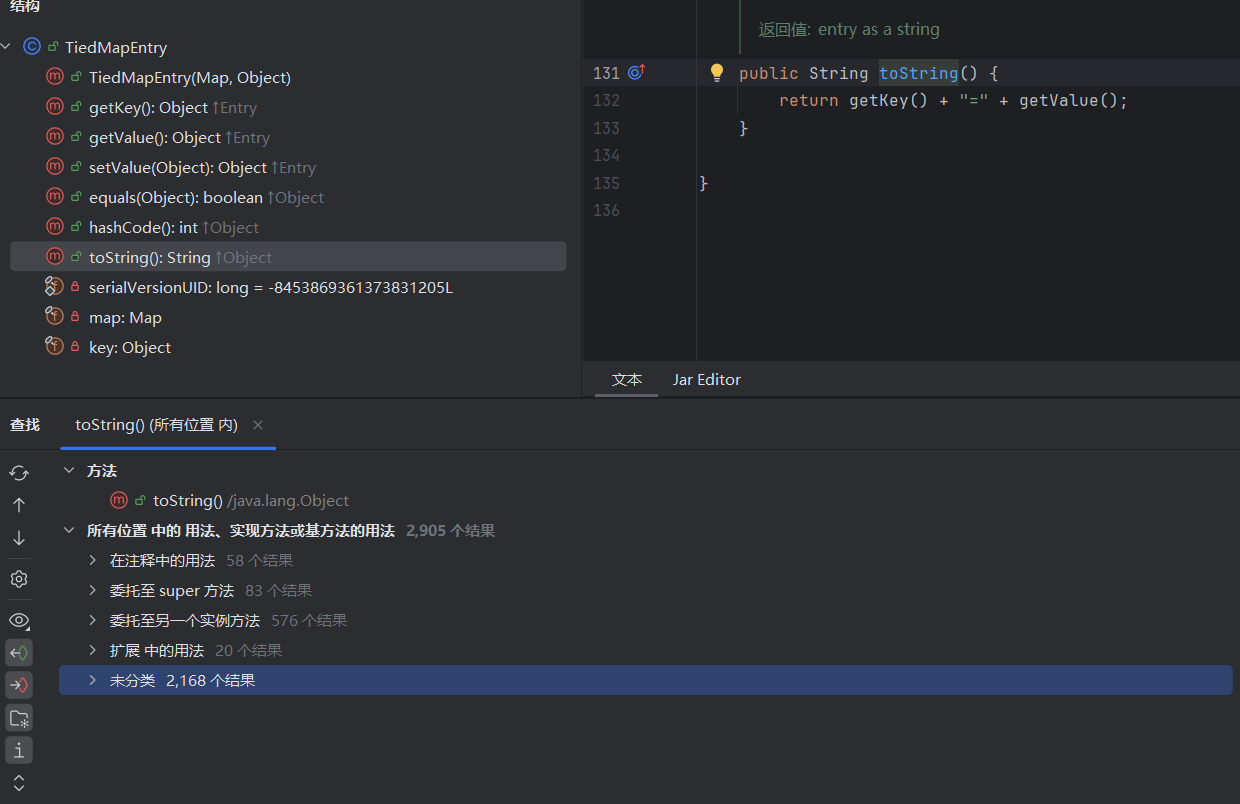Toggle the show write access filter
The width and height of the screenshot is (1240, 804).
(19, 685)
